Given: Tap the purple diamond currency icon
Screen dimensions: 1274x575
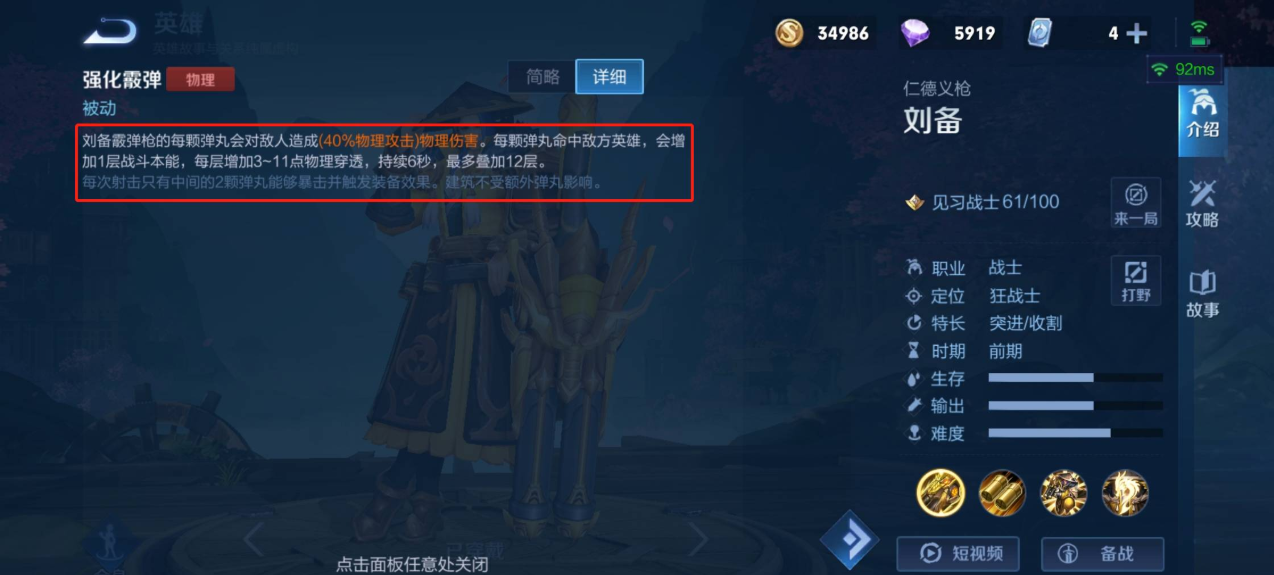Looking at the screenshot, I should pos(914,33).
